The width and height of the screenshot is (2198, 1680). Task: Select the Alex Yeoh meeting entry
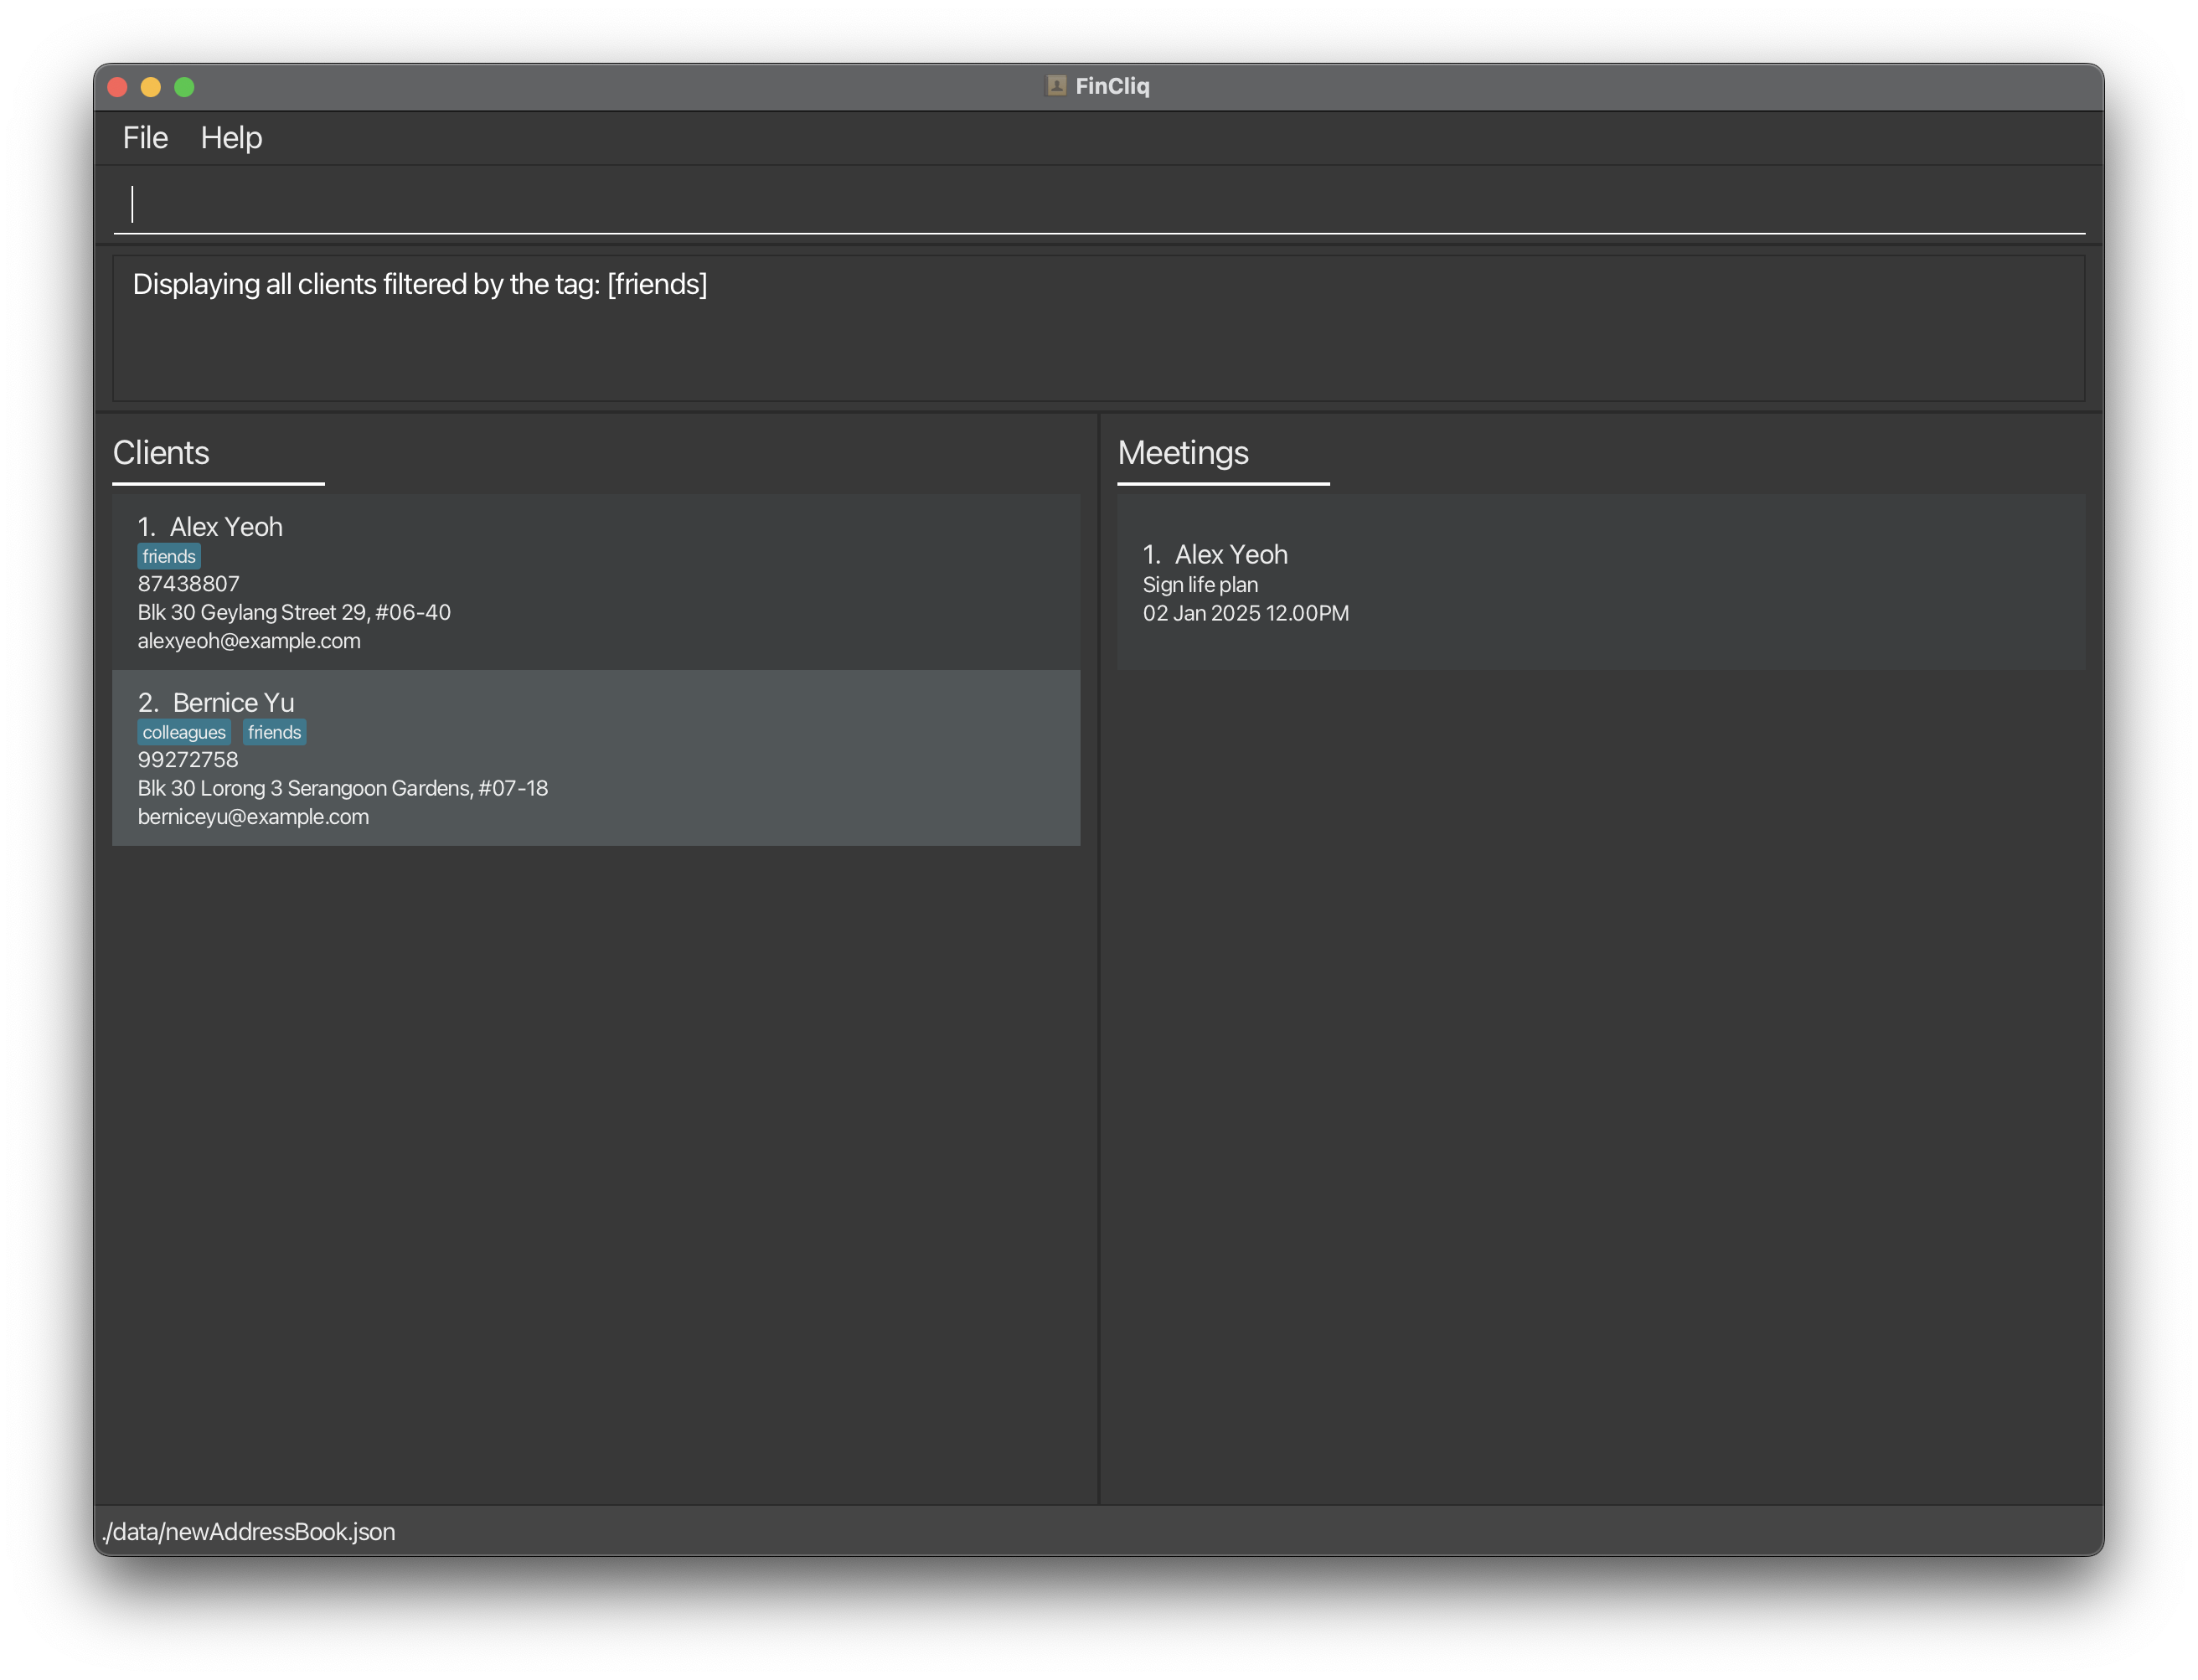click(x=1601, y=582)
